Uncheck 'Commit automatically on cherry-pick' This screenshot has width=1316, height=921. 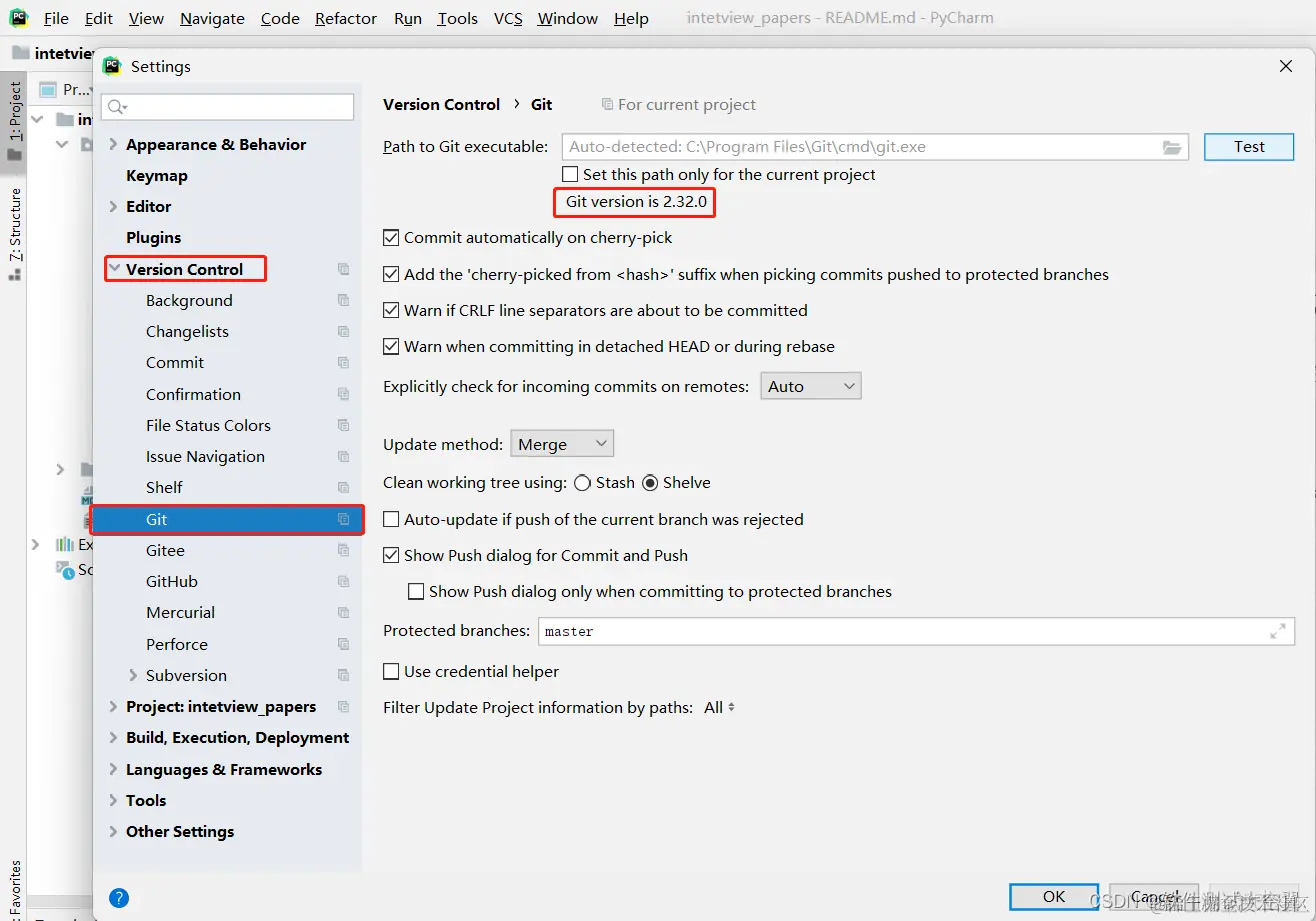pos(391,238)
